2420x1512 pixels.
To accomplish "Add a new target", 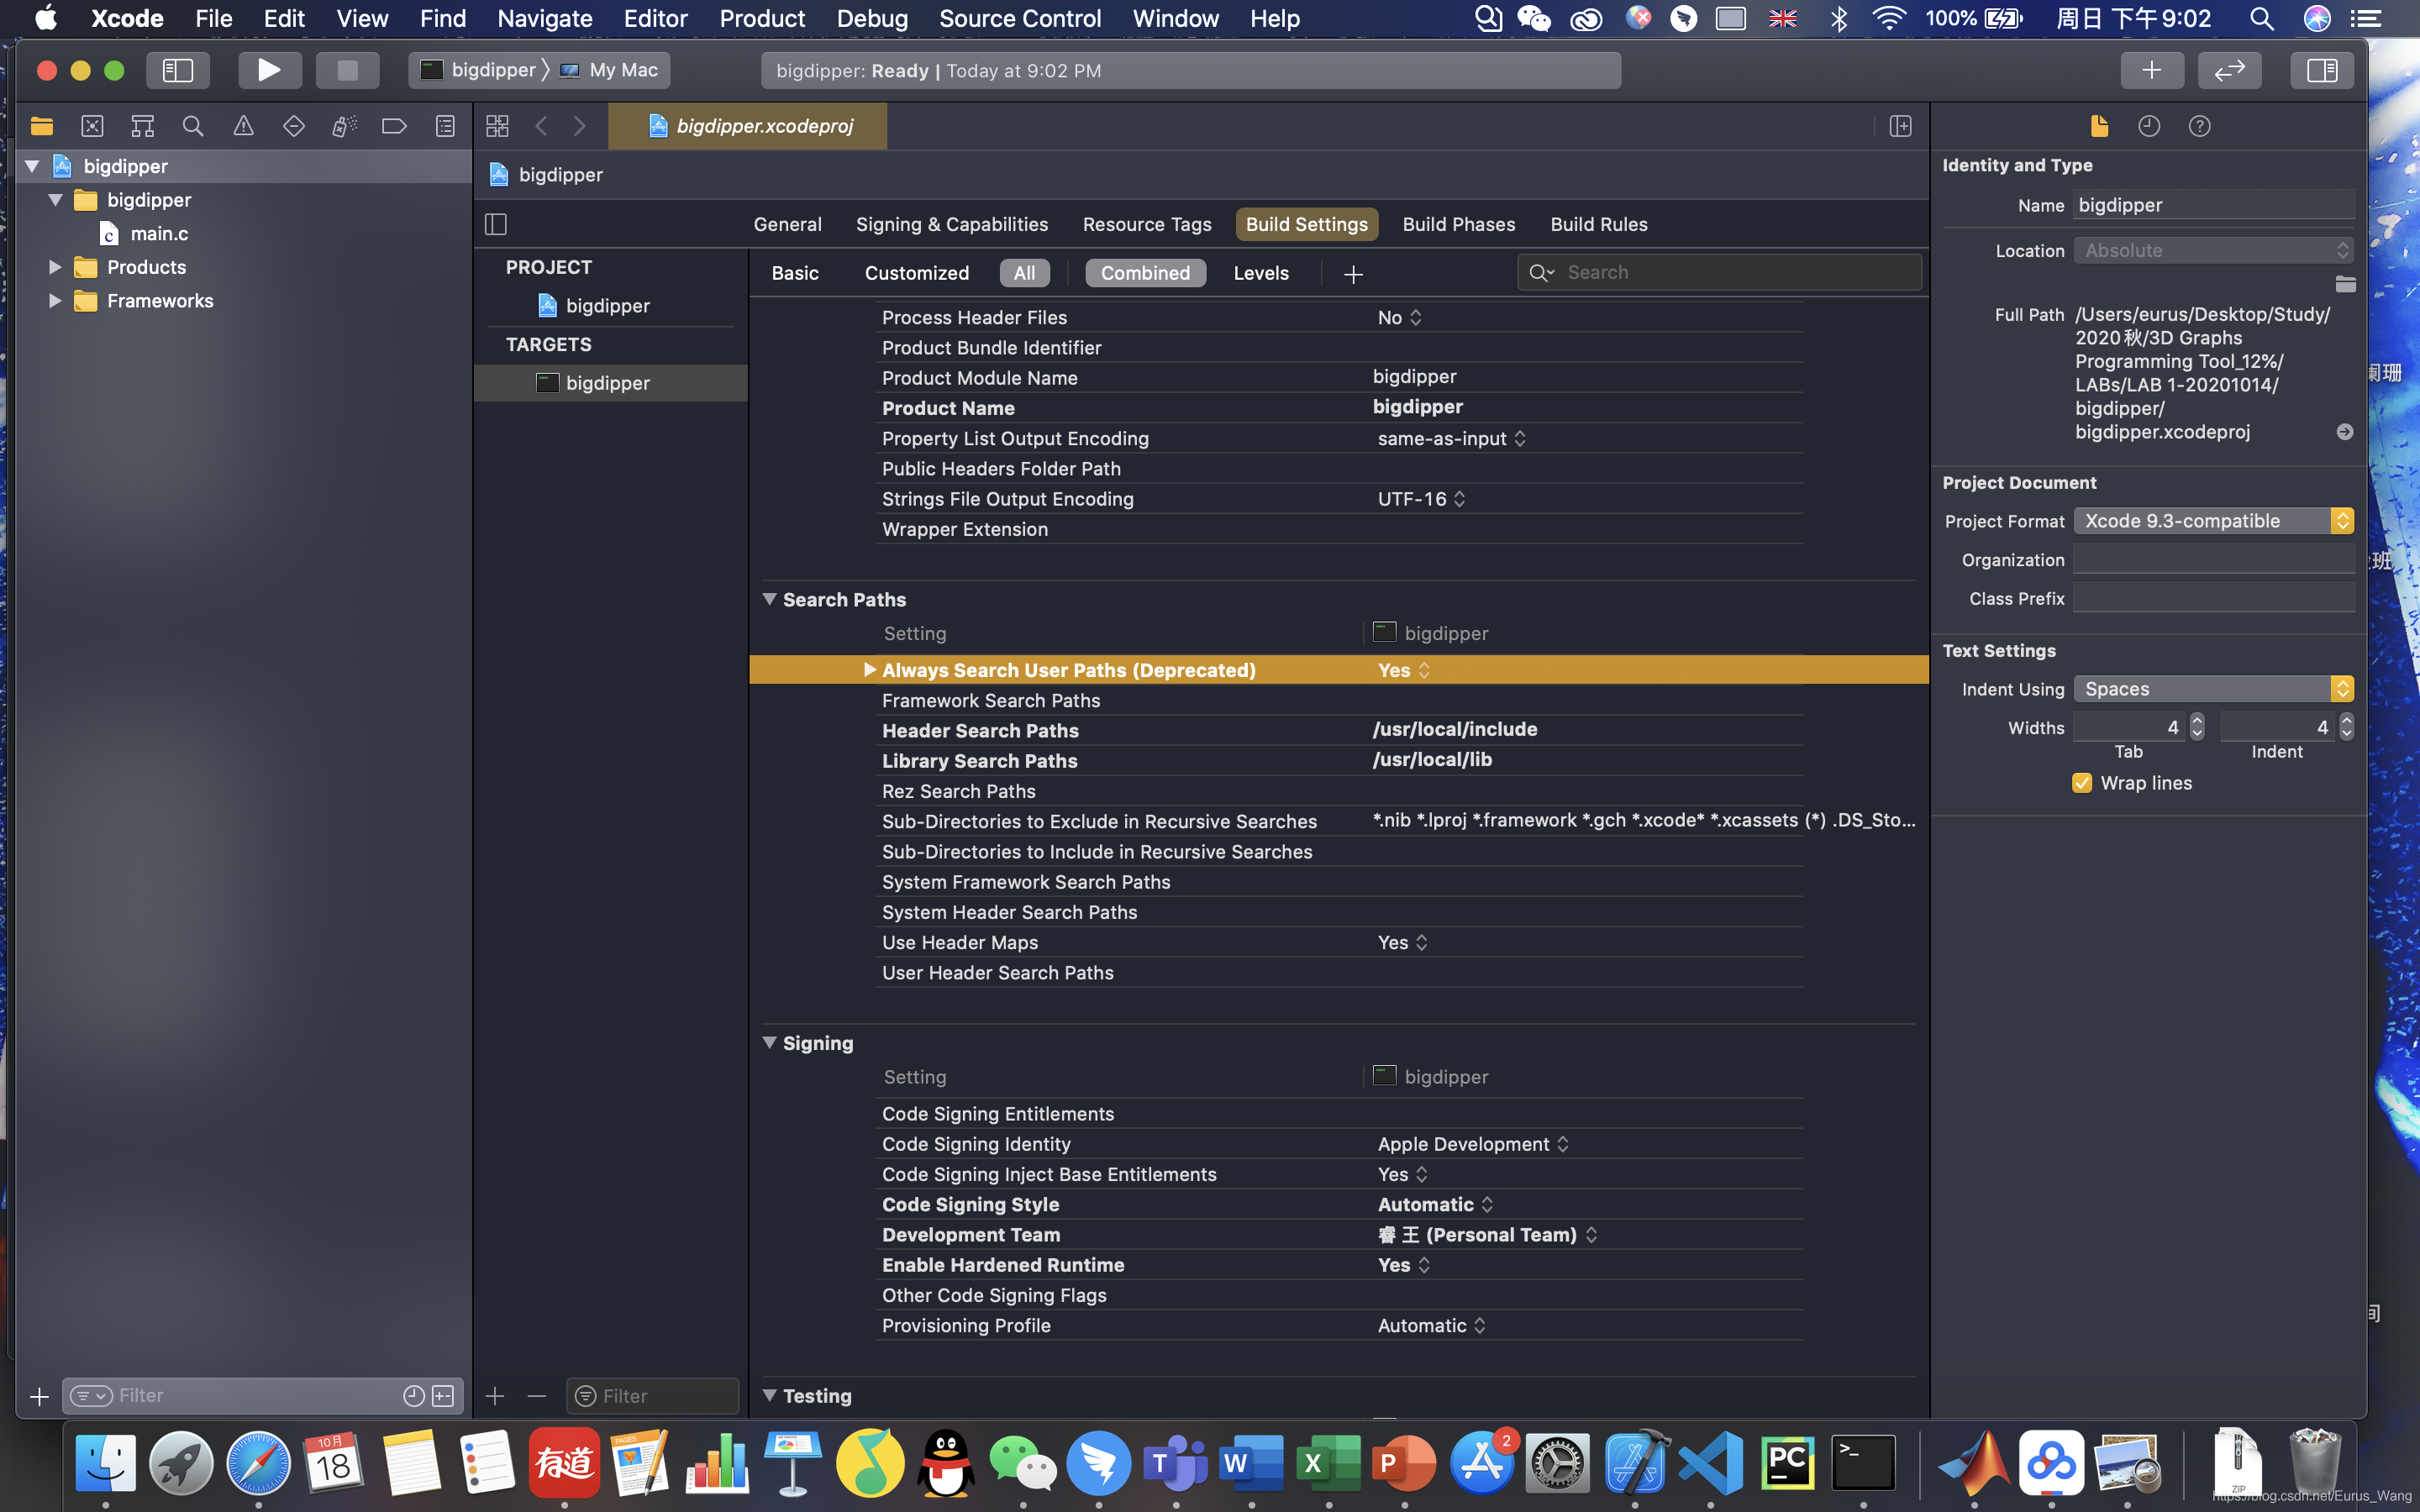I will pyautogui.click(x=495, y=1396).
